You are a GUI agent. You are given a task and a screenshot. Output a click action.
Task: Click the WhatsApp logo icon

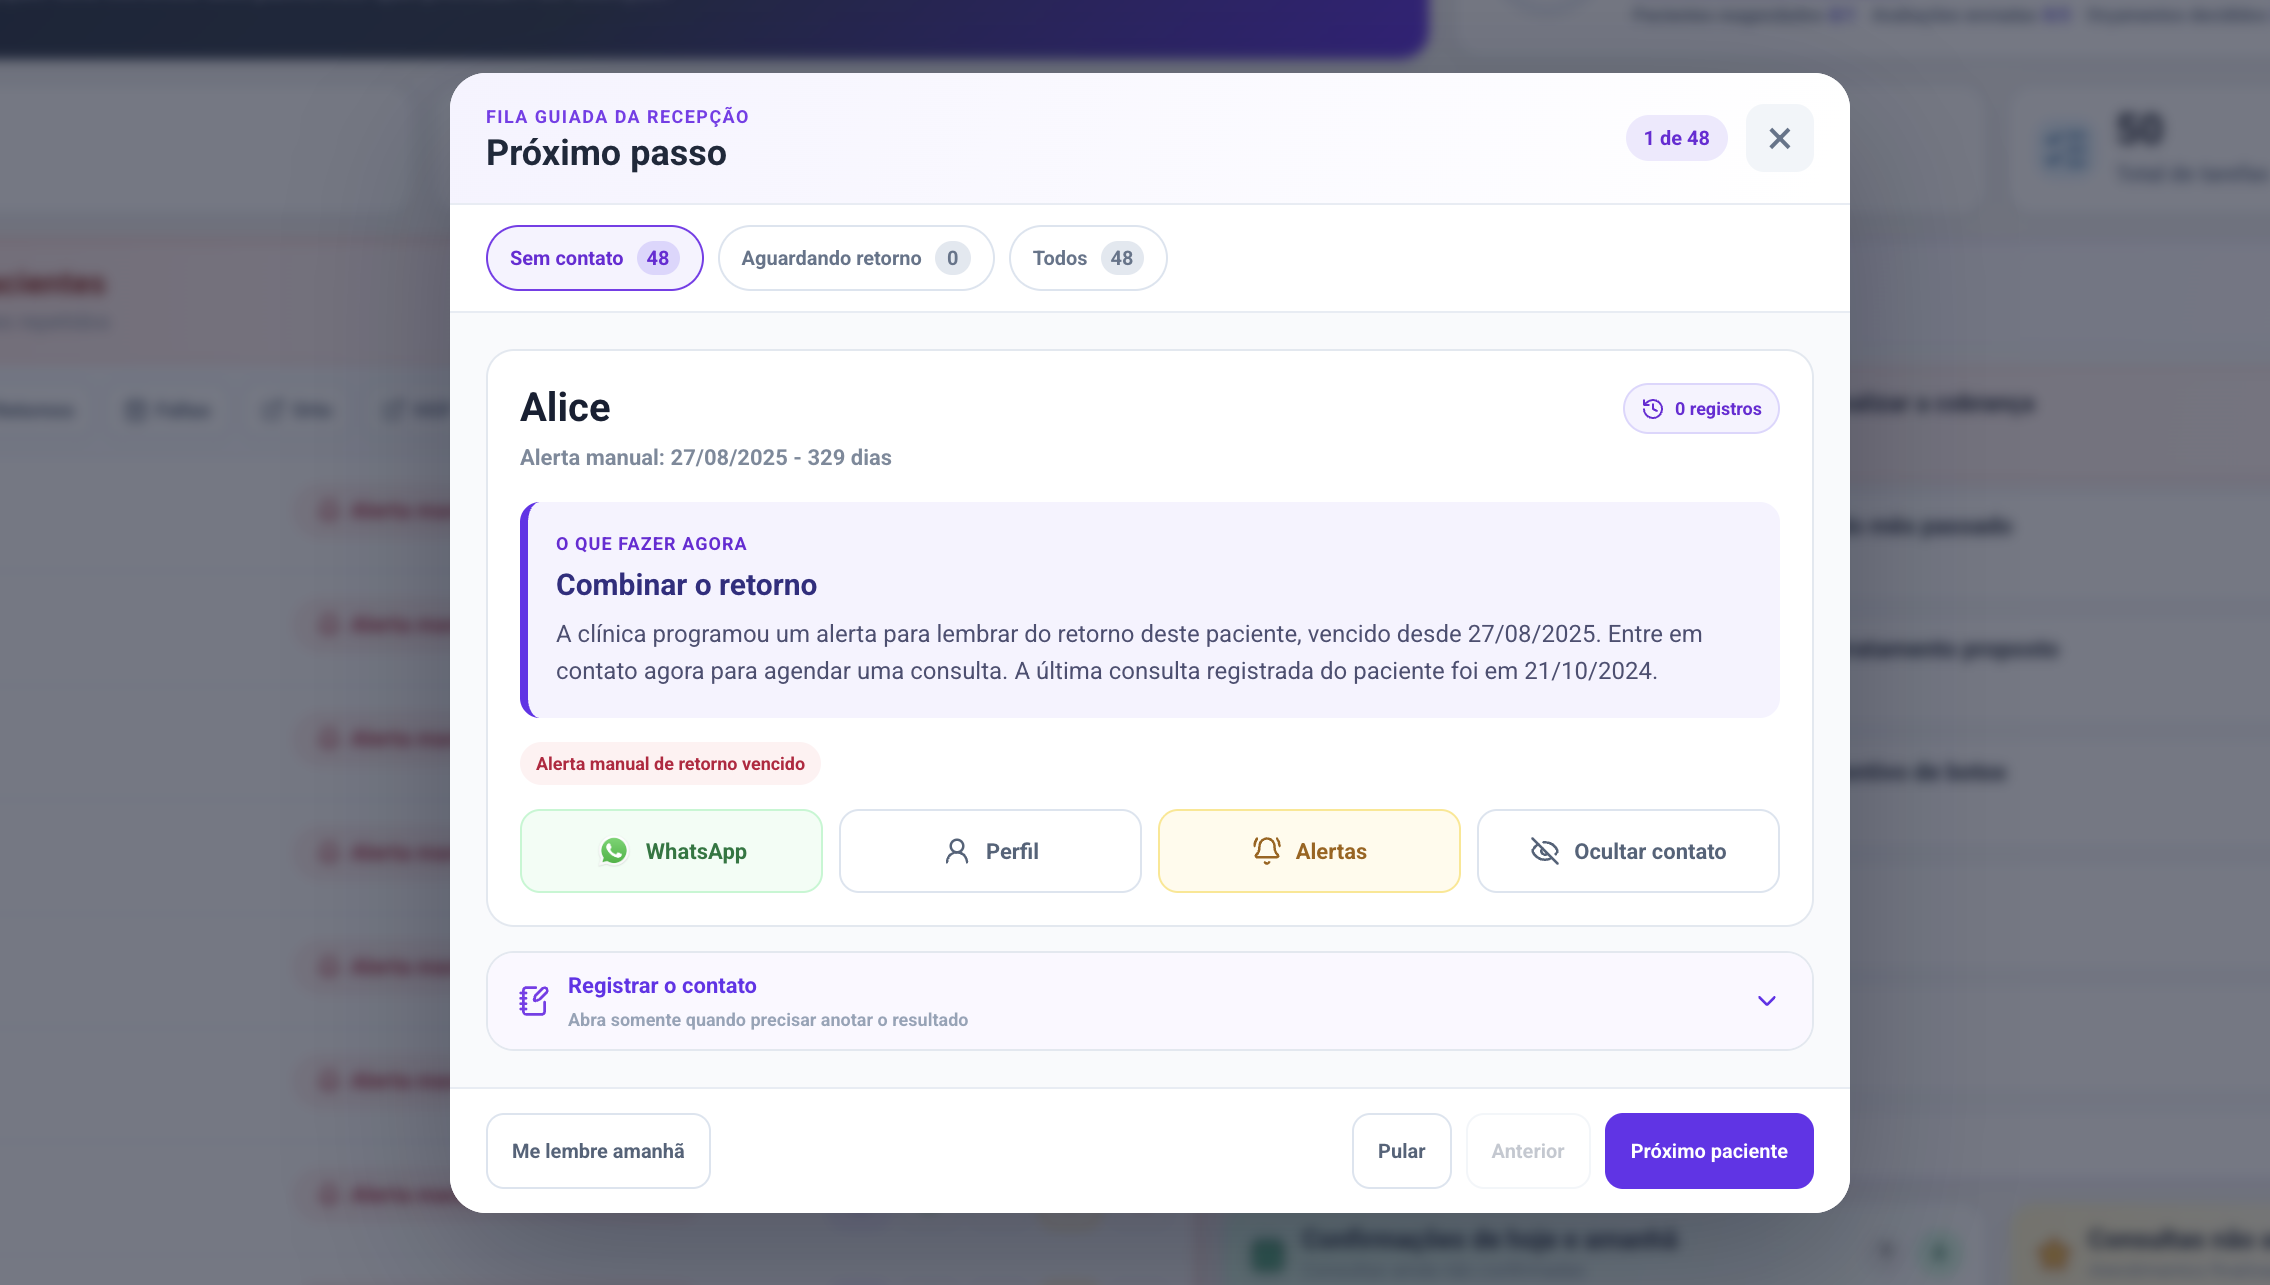[614, 851]
